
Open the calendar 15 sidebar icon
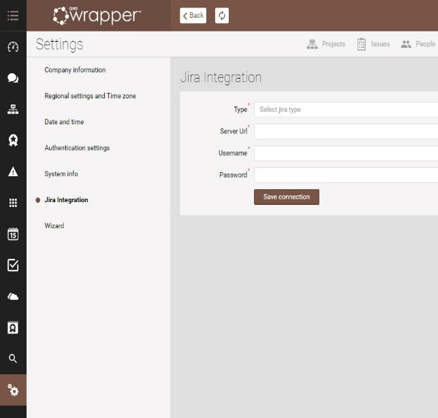point(13,234)
